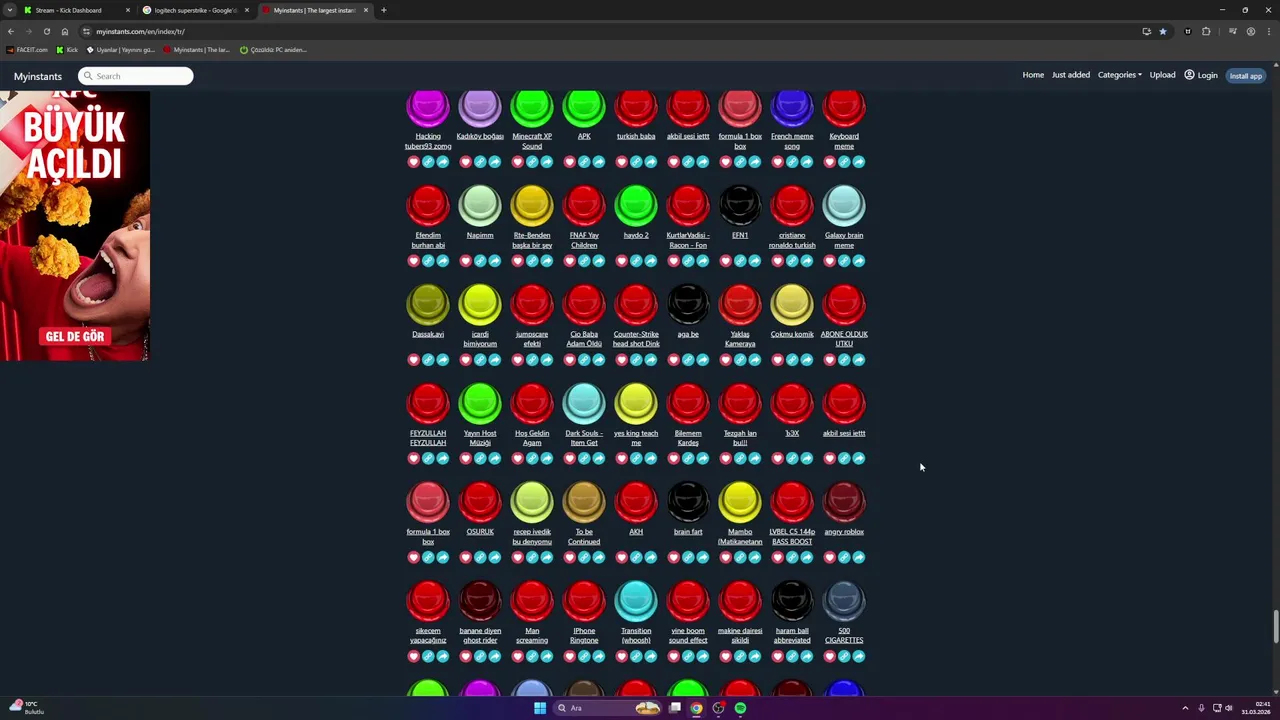This screenshot has height=720, width=1280.
Task: Play the Counter-Strike head shot Dink button
Action: point(636,304)
